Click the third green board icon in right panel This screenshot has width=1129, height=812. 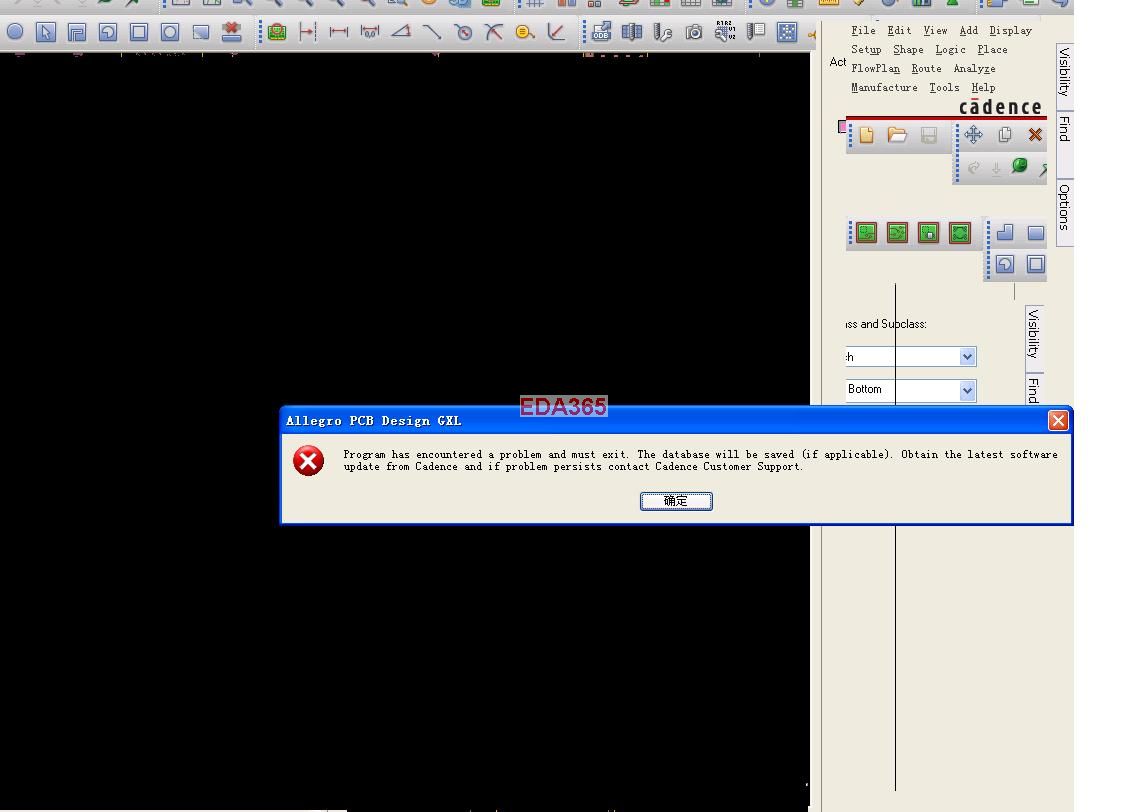(929, 233)
